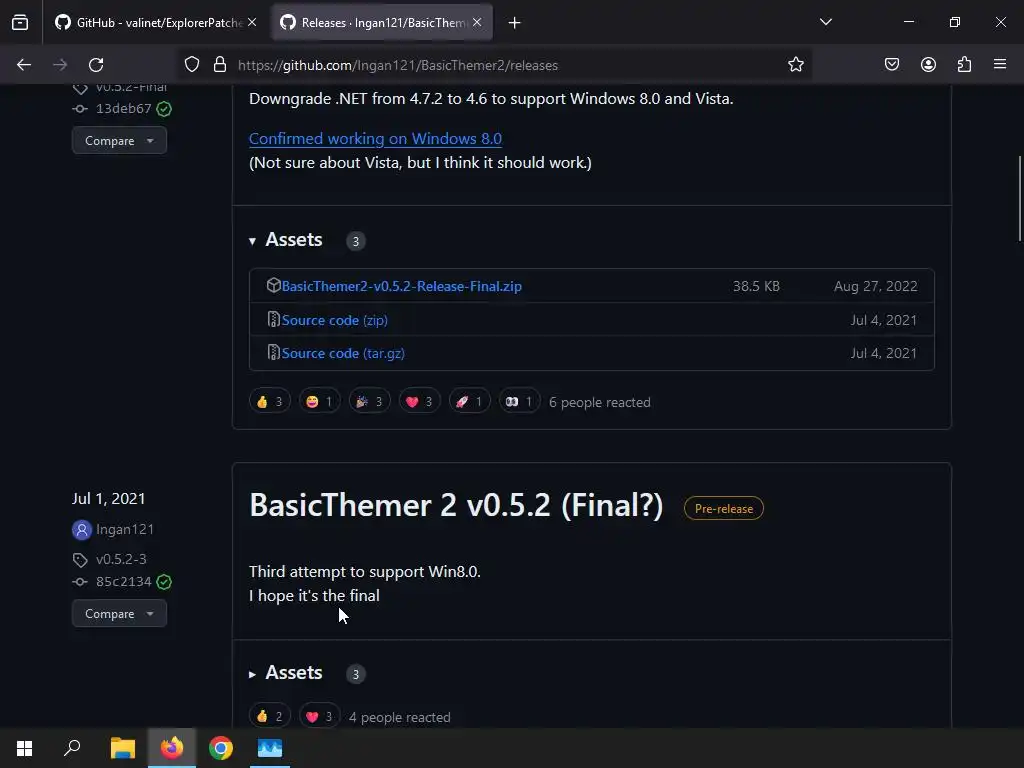Show verified badge for commit 85c2134
This screenshot has height=768, width=1024.
pos(164,582)
